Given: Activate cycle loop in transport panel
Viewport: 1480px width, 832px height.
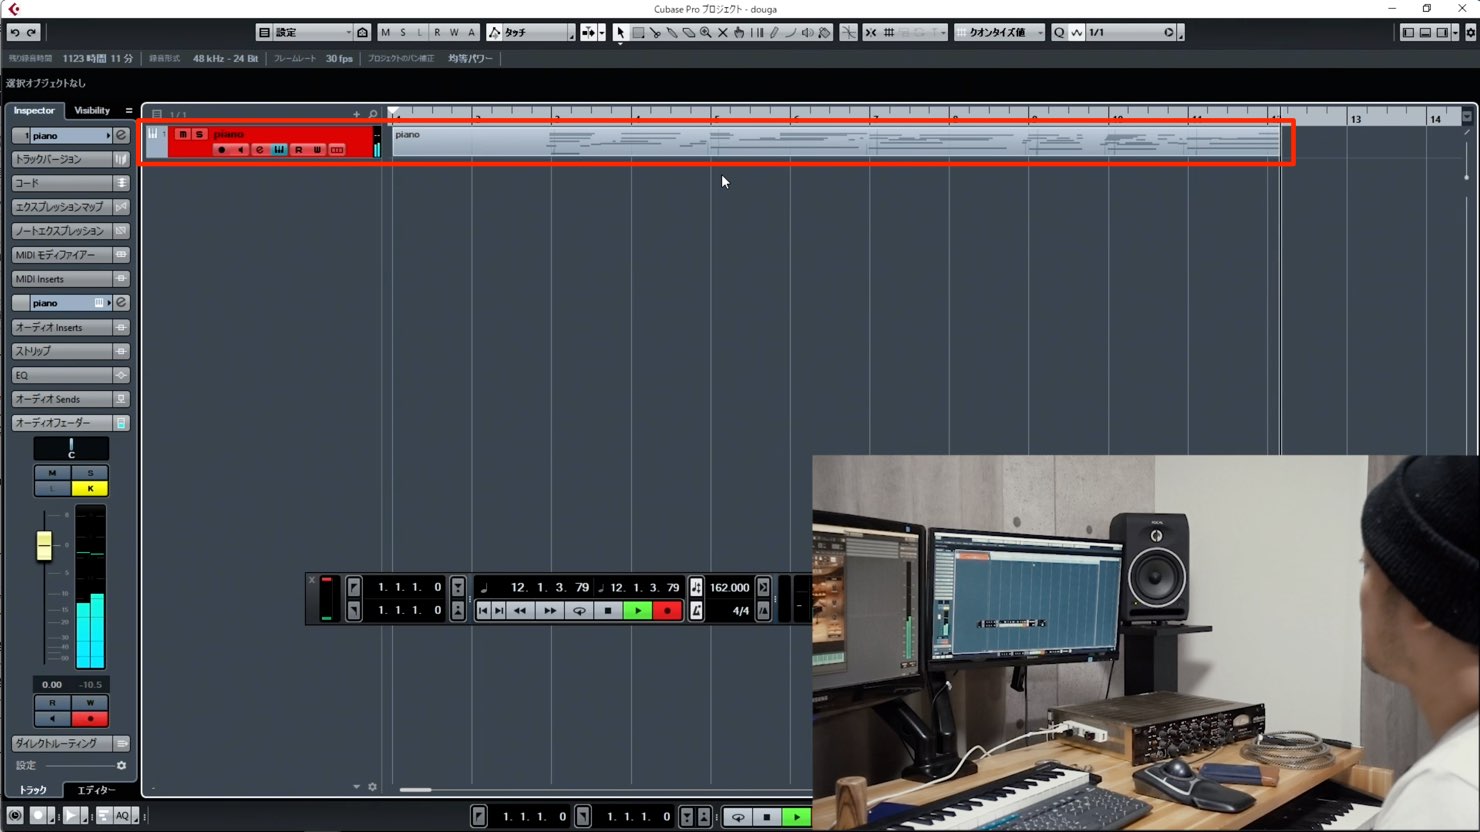Looking at the screenshot, I should (579, 611).
